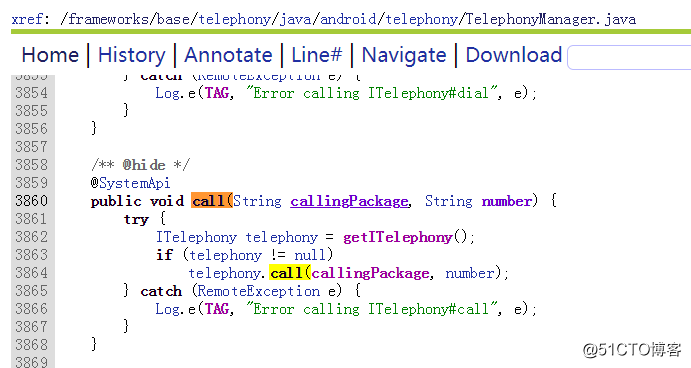The image size is (691, 368).
Task: Open 'RemoteException' on line 3865
Action: pyautogui.click(x=258, y=291)
